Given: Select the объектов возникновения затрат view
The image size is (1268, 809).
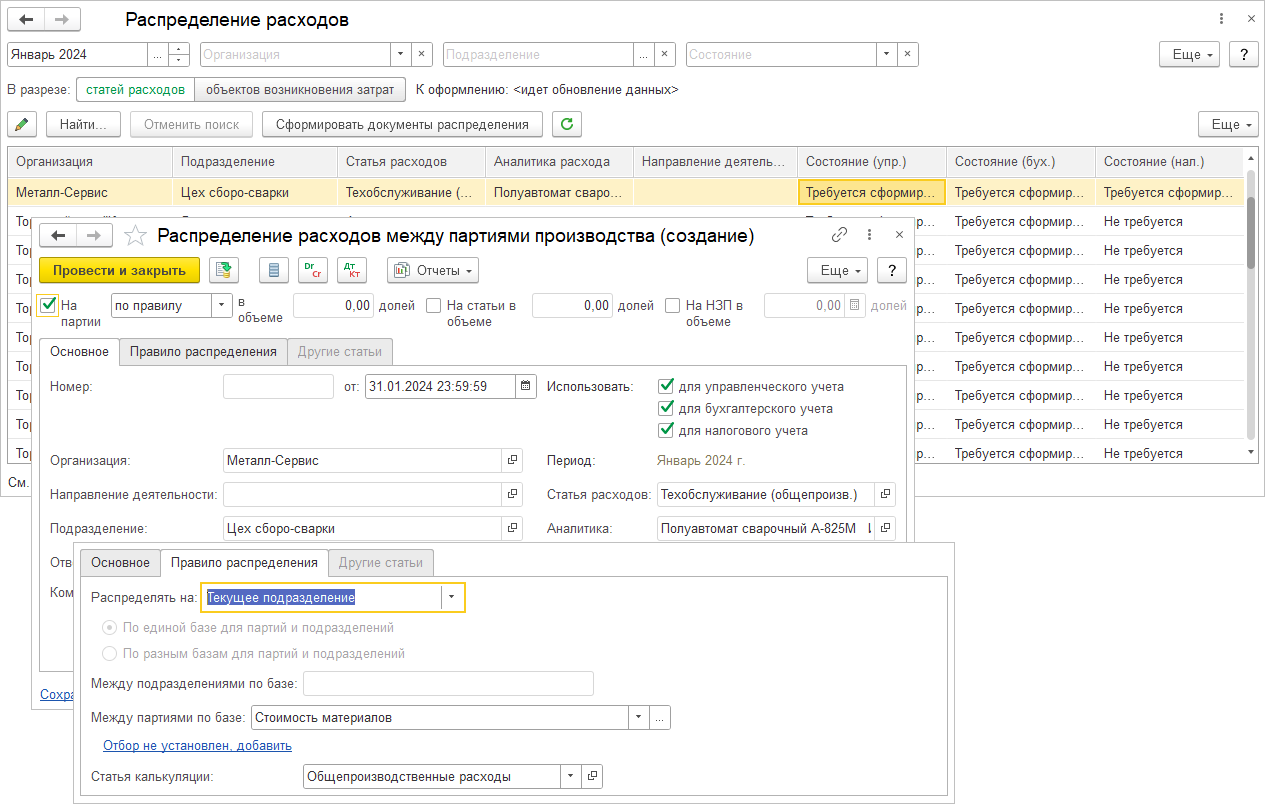Looking at the screenshot, I should click(300, 89).
